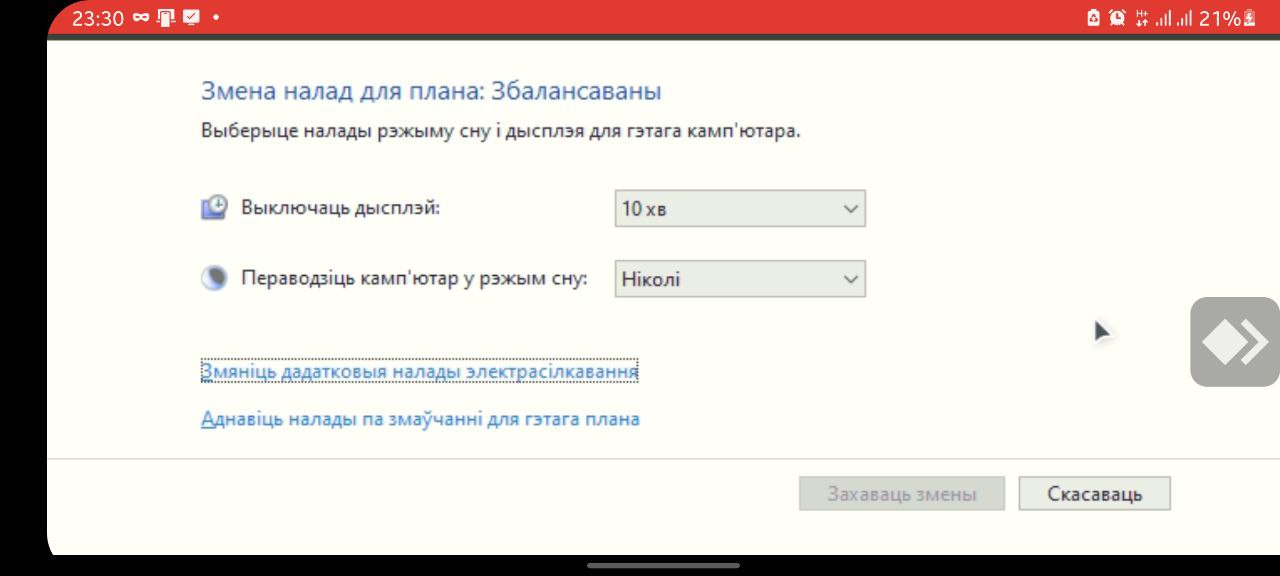
Task: Tap the 23:30 clock in status bar
Action: (97, 18)
